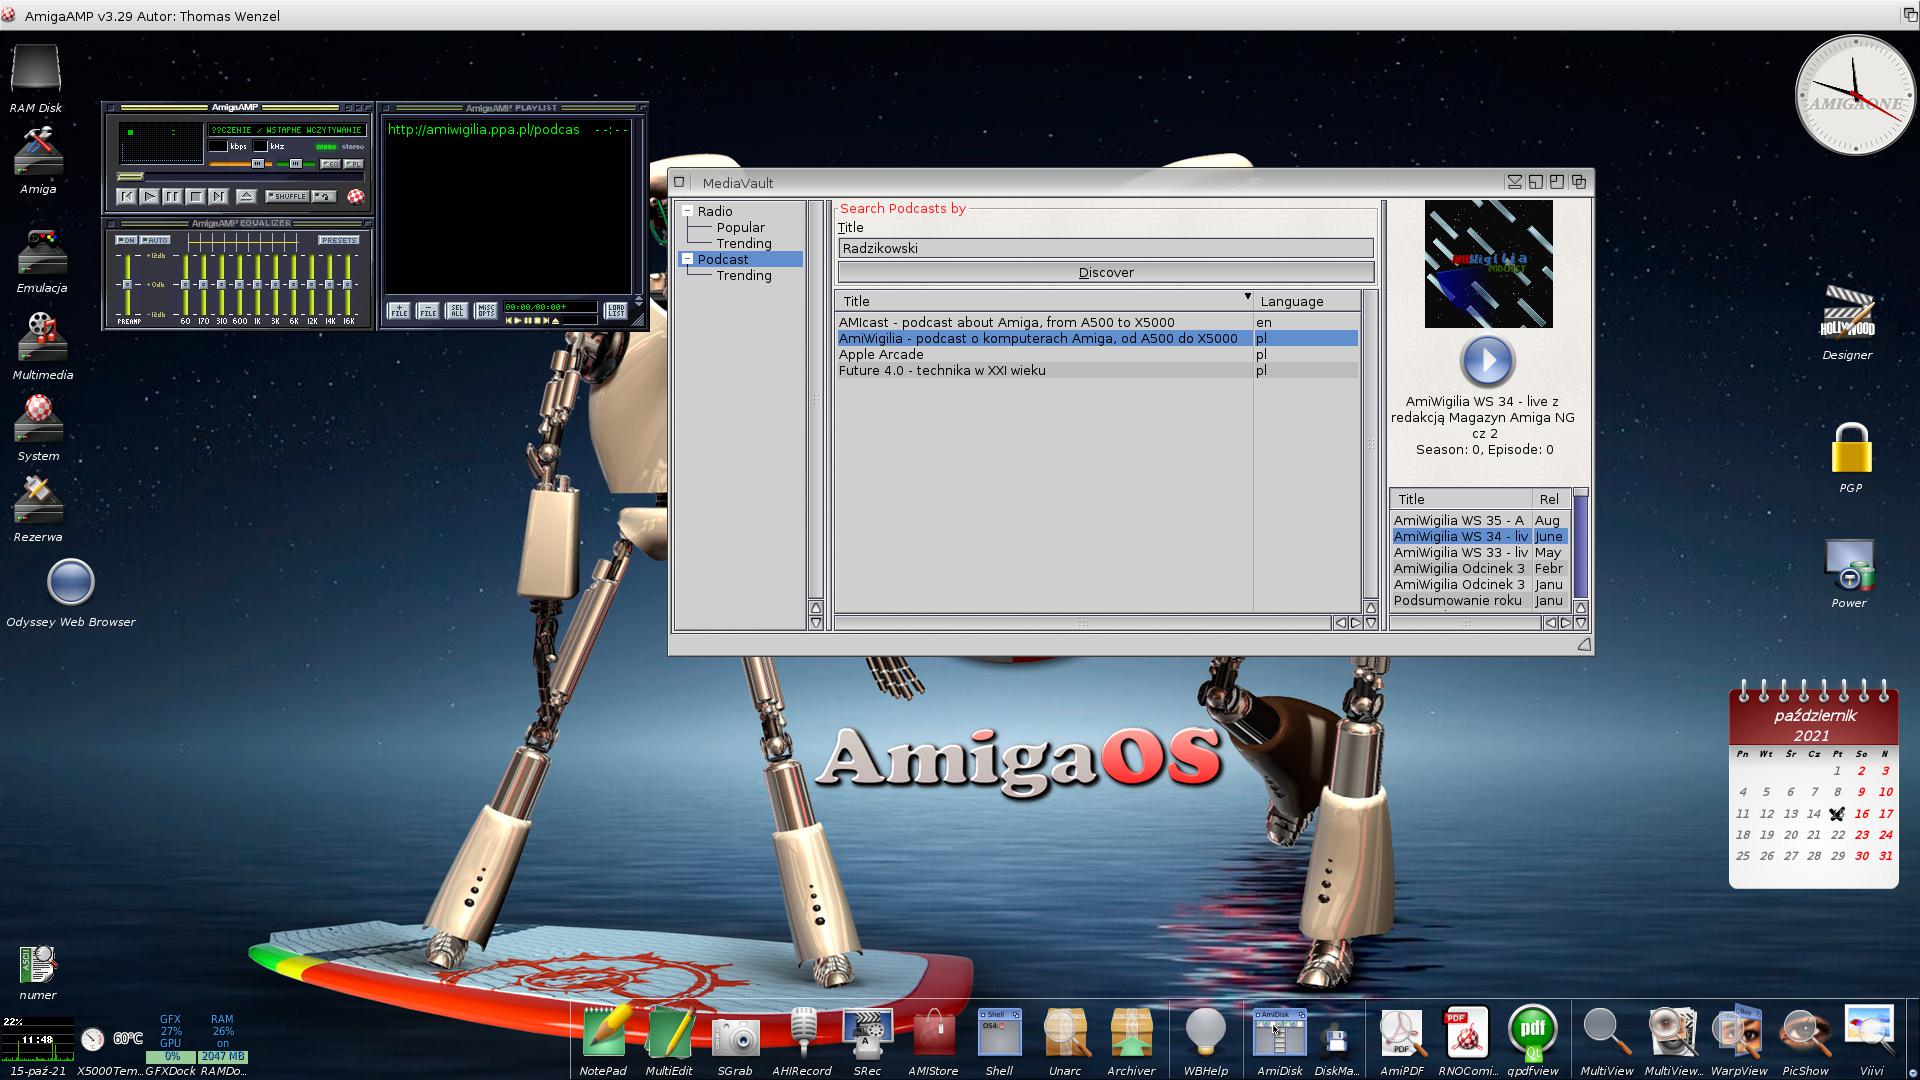Select the playlist entry amiwigilia.ppa.pl
The width and height of the screenshot is (1920, 1080).
(507, 129)
